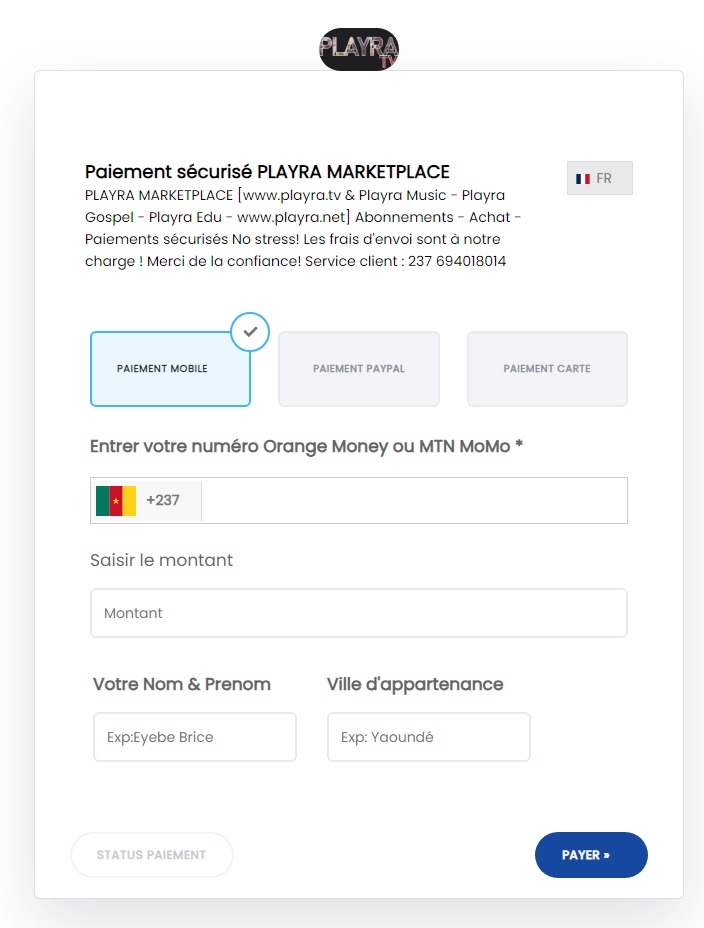Click the Orange Money or MTN MoMo label

coord(306,446)
